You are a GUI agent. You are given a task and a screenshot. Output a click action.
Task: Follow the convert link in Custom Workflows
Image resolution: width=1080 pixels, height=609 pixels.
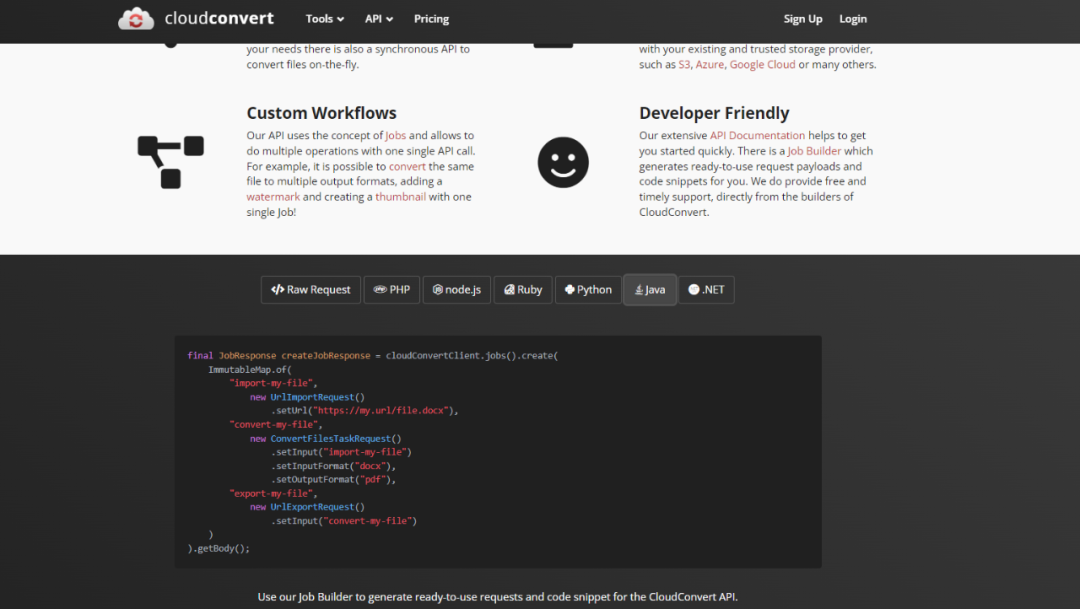(x=407, y=166)
